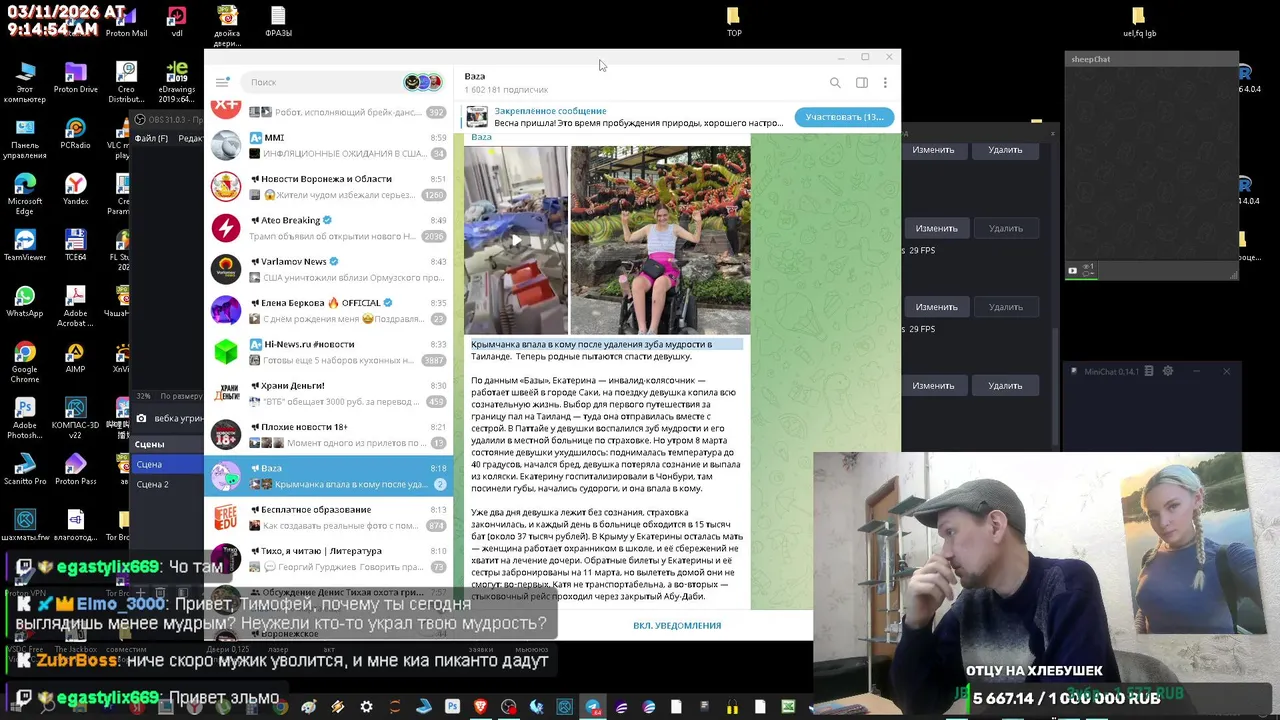Click ВКЛ. УВЕДОМЛЕНИЯ button
Image resolution: width=1280 pixels, height=720 pixels.
pos(677,625)
